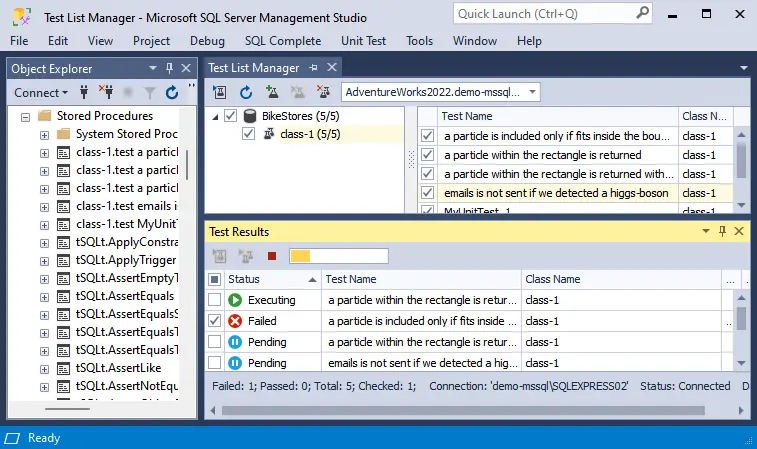Screen dimensions: 757x449
Task: Click the greyed flask icon beside the Add test icon
Action: 297,92
